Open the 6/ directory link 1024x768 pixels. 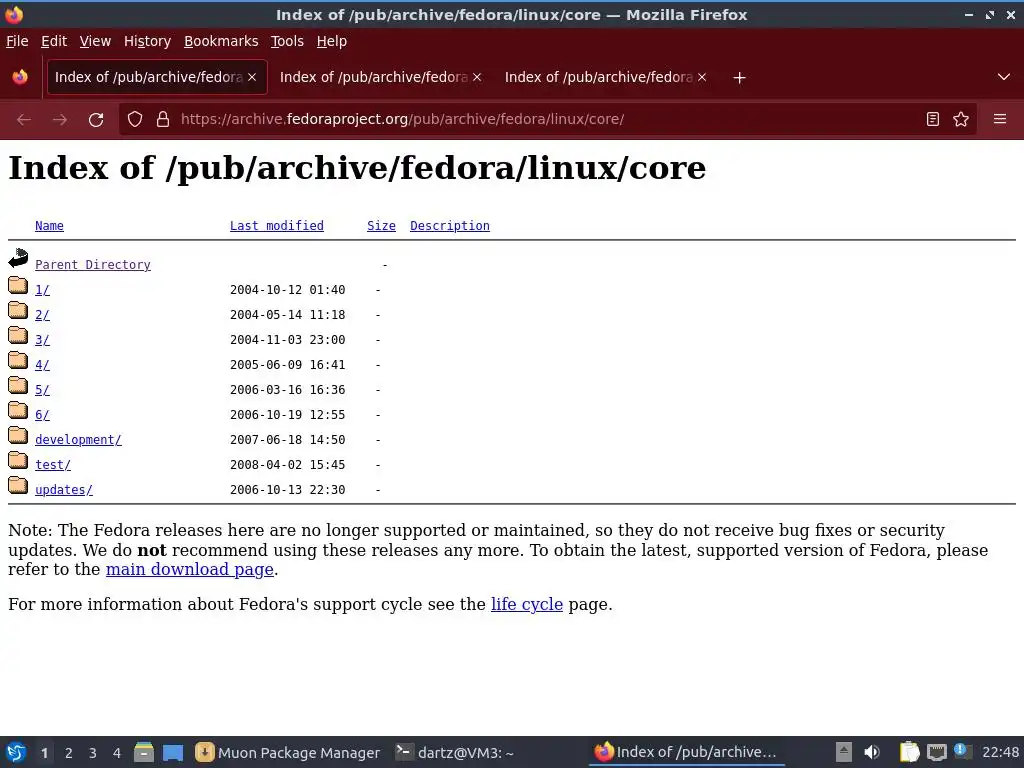click(x=42, y=415)
